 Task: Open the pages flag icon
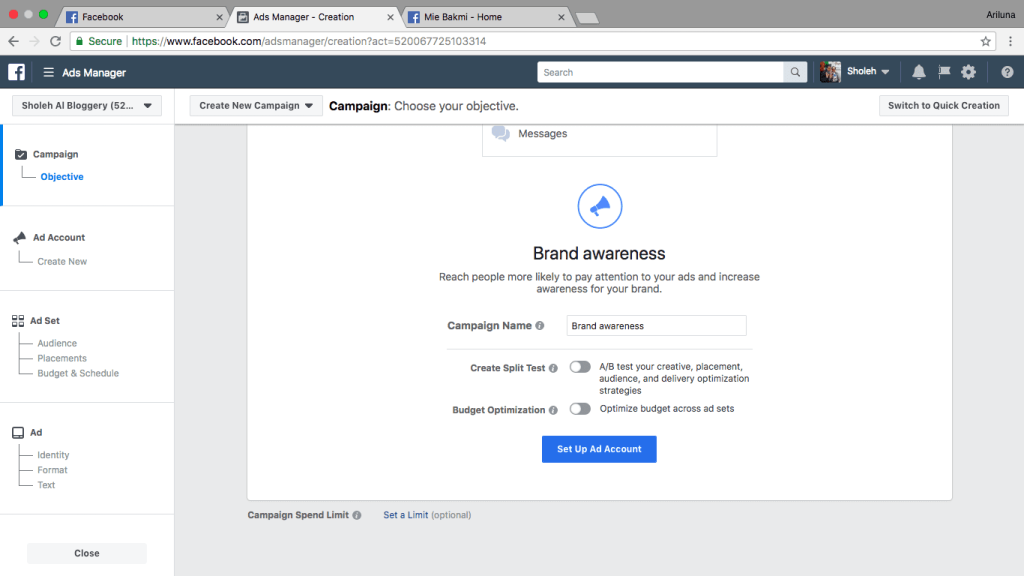[944, 72]
